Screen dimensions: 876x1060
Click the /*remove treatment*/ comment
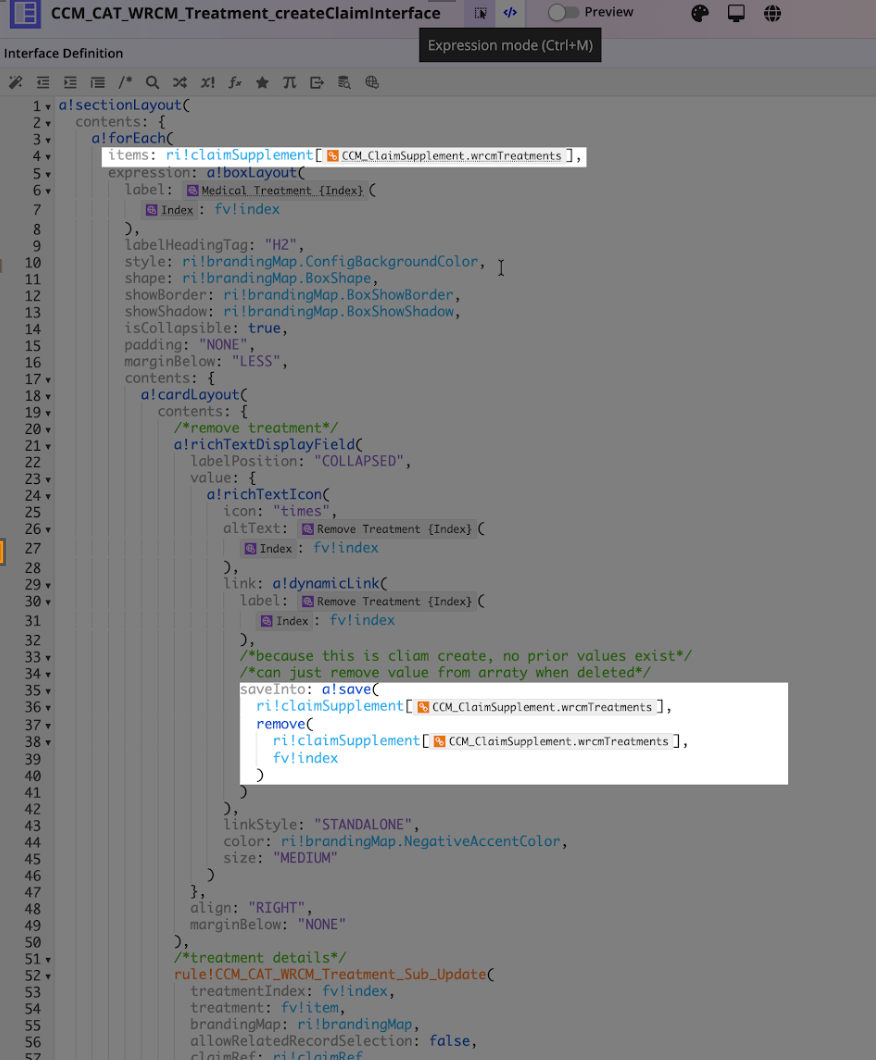256,428
